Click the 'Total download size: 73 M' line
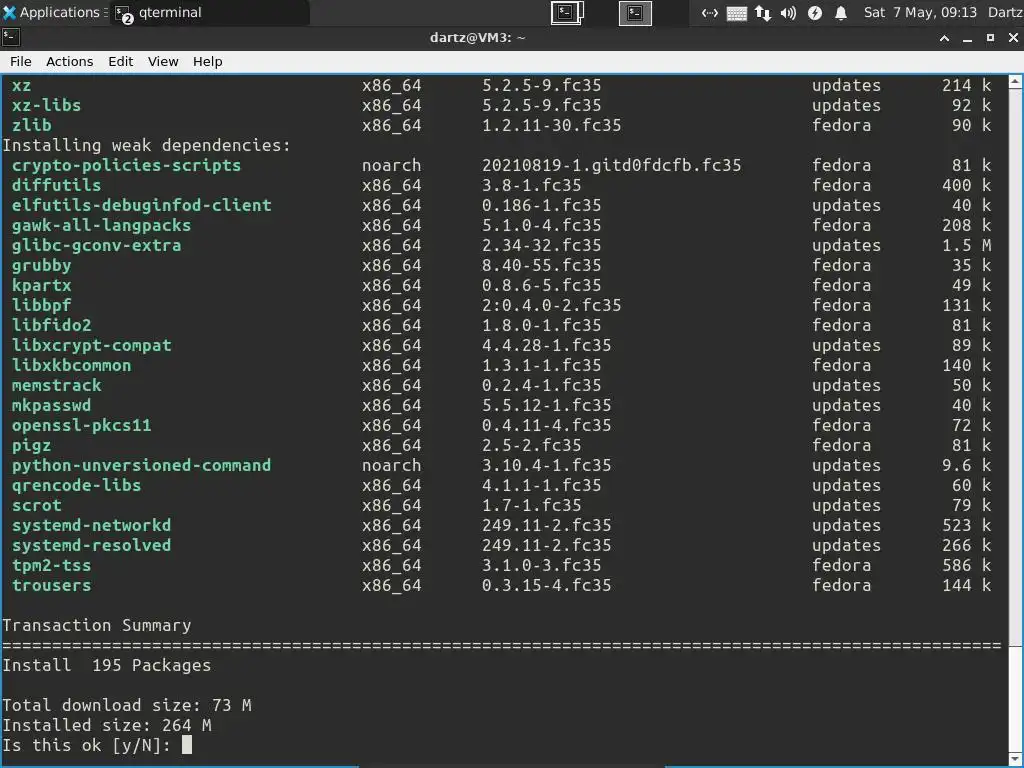 [x=127, y=705]
